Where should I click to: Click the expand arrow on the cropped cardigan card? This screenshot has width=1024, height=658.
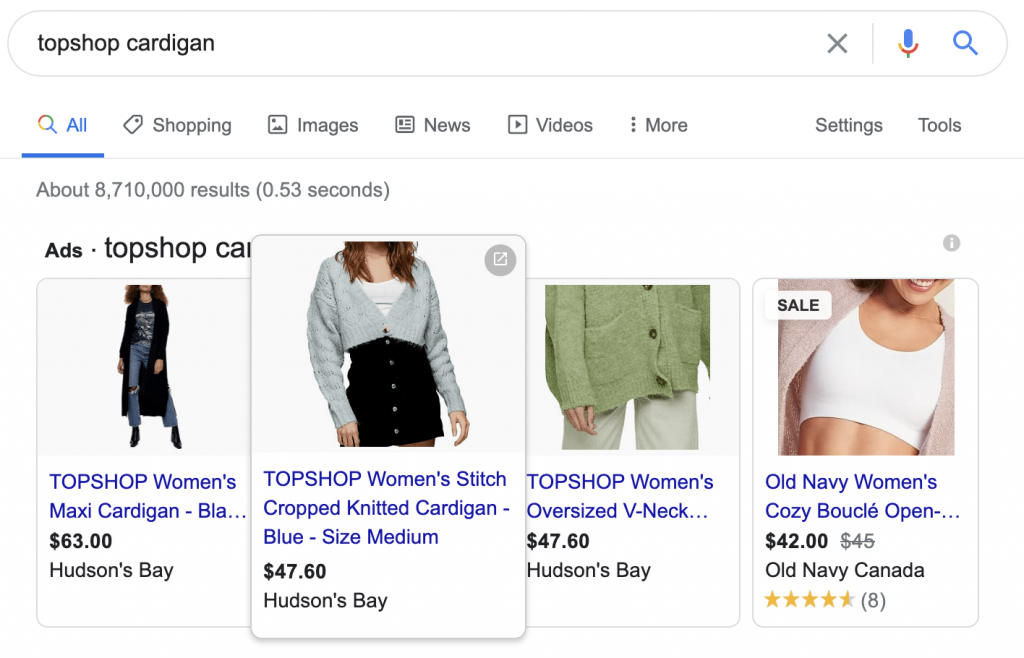point(500,259)
